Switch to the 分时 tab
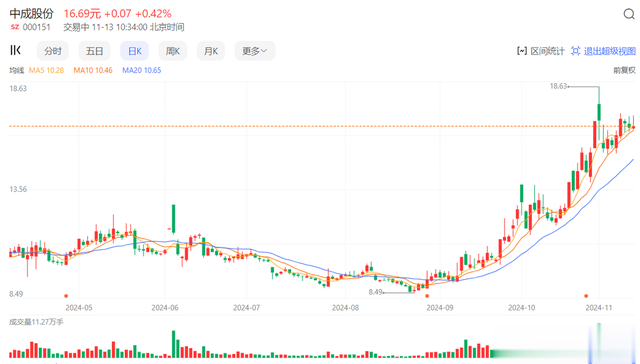 pyautogui.click(x=53, y=51)
